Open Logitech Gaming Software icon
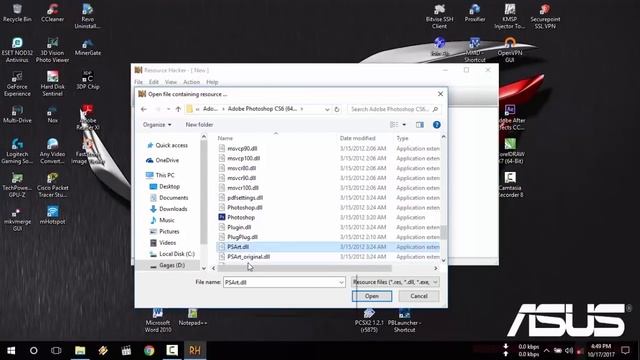The height and width of the screenshot is (360, 640). click(17, 151)
